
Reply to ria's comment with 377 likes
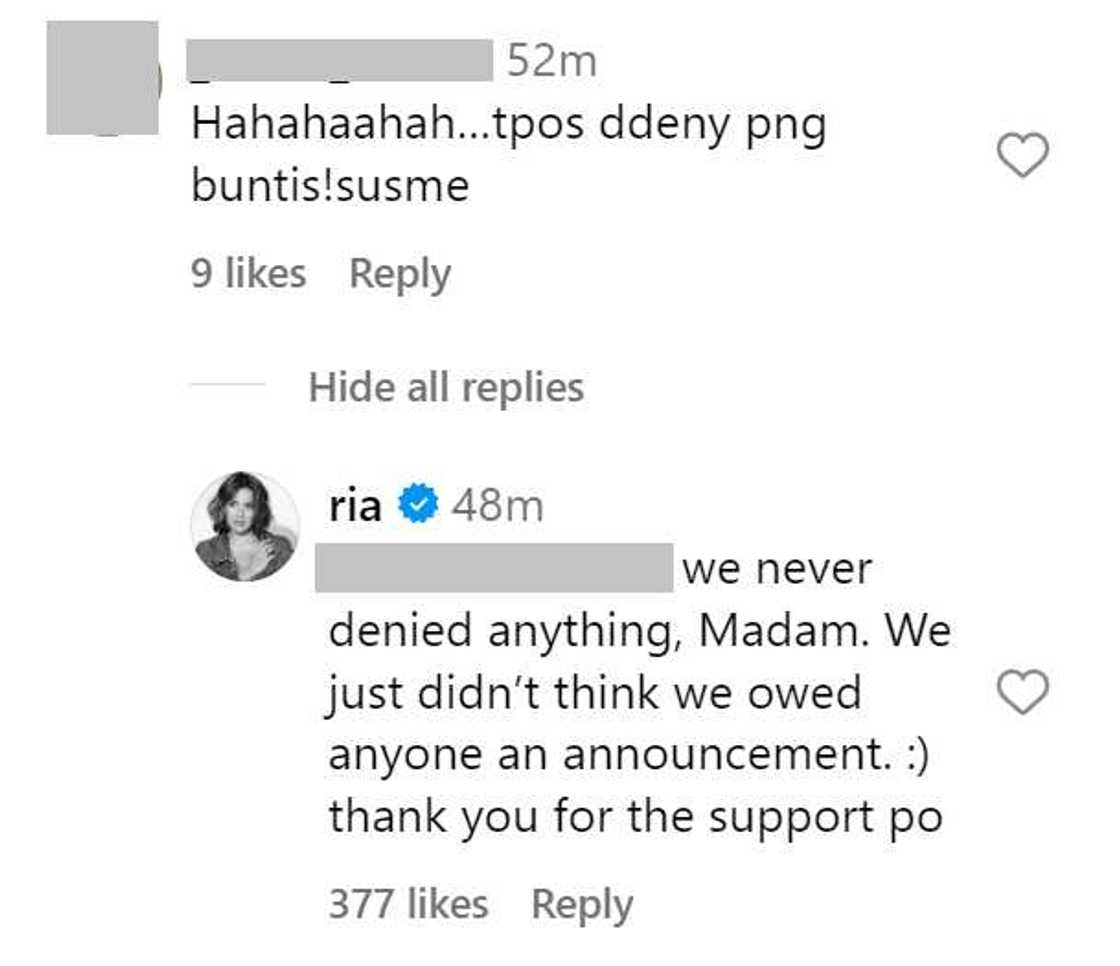tap(582, 905)
